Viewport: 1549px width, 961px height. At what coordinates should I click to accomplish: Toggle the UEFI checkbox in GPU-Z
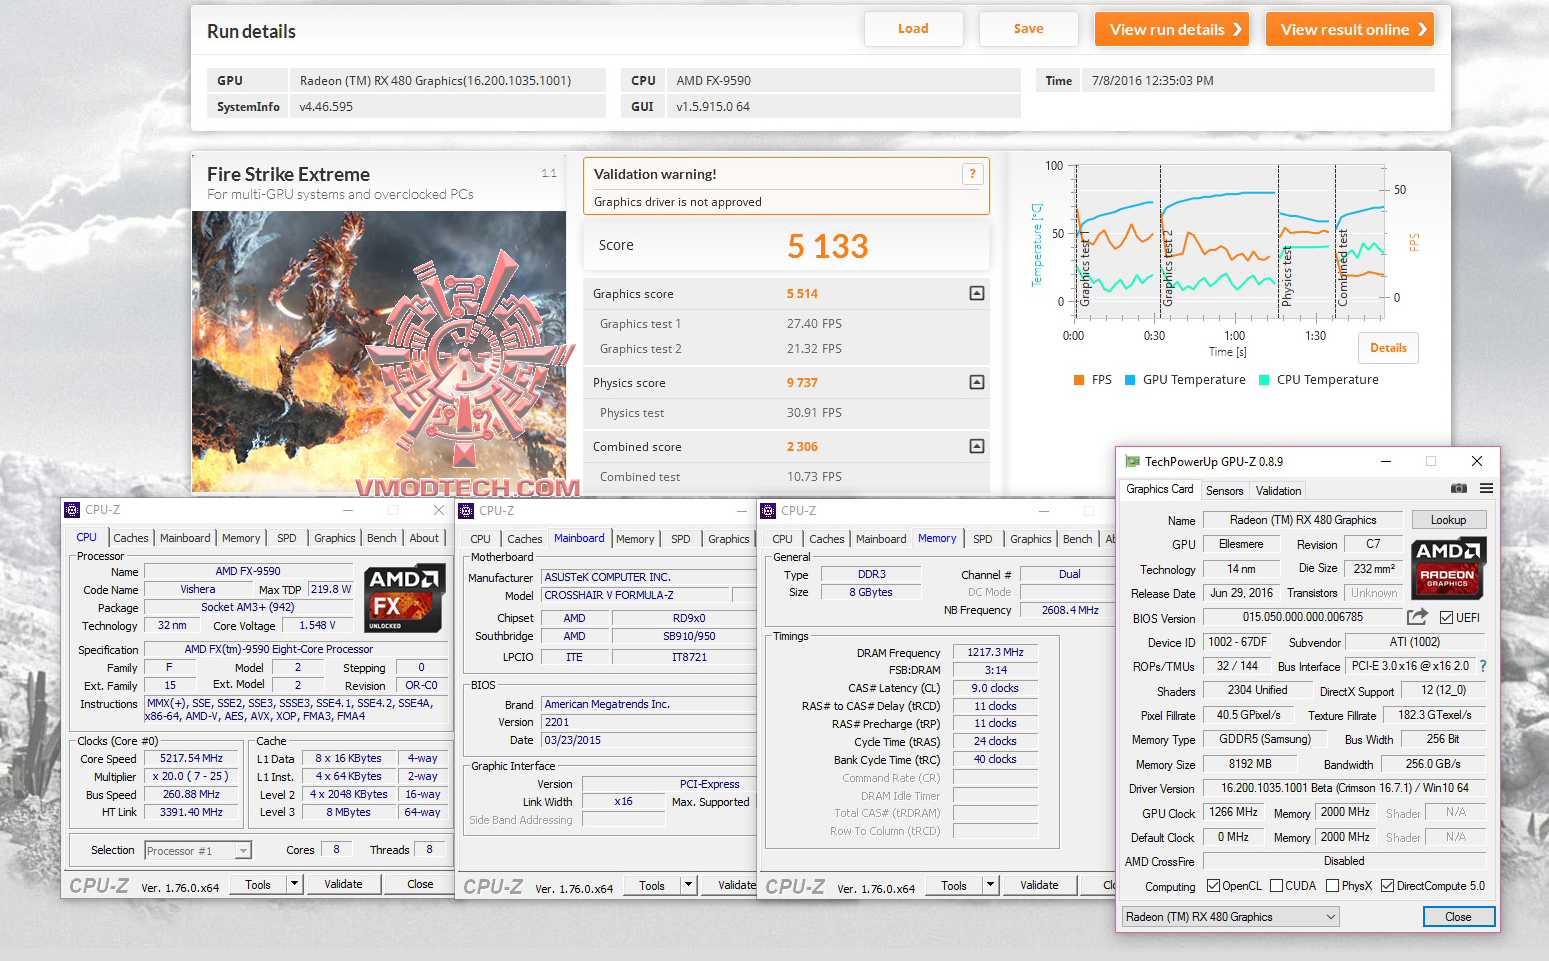coord(1446,618)
